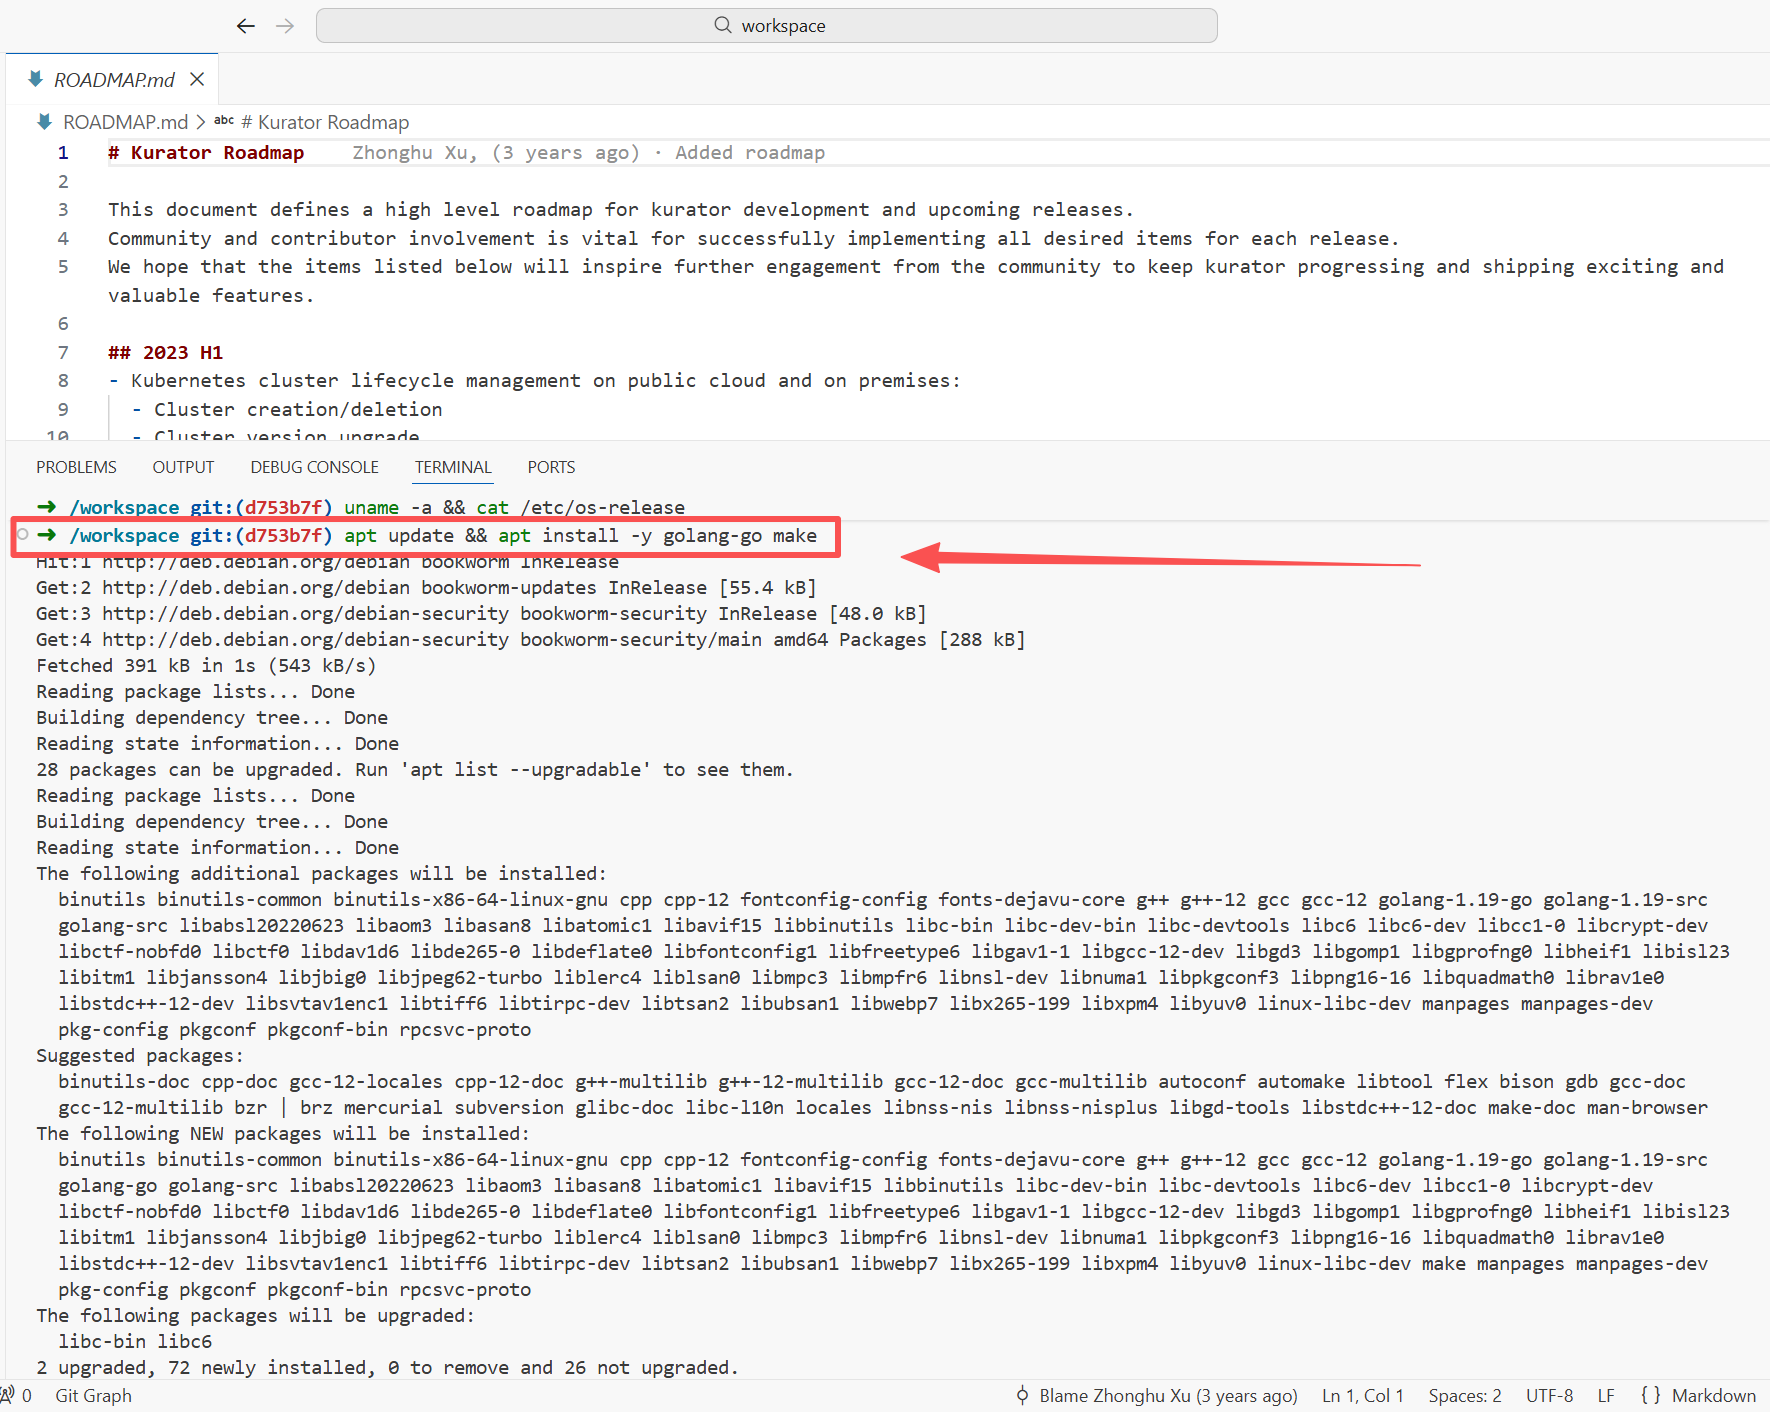The image size is (1770, 1412).
Task: Click the 'Suggested packages:' terminal line
Action: (140, 1056)
